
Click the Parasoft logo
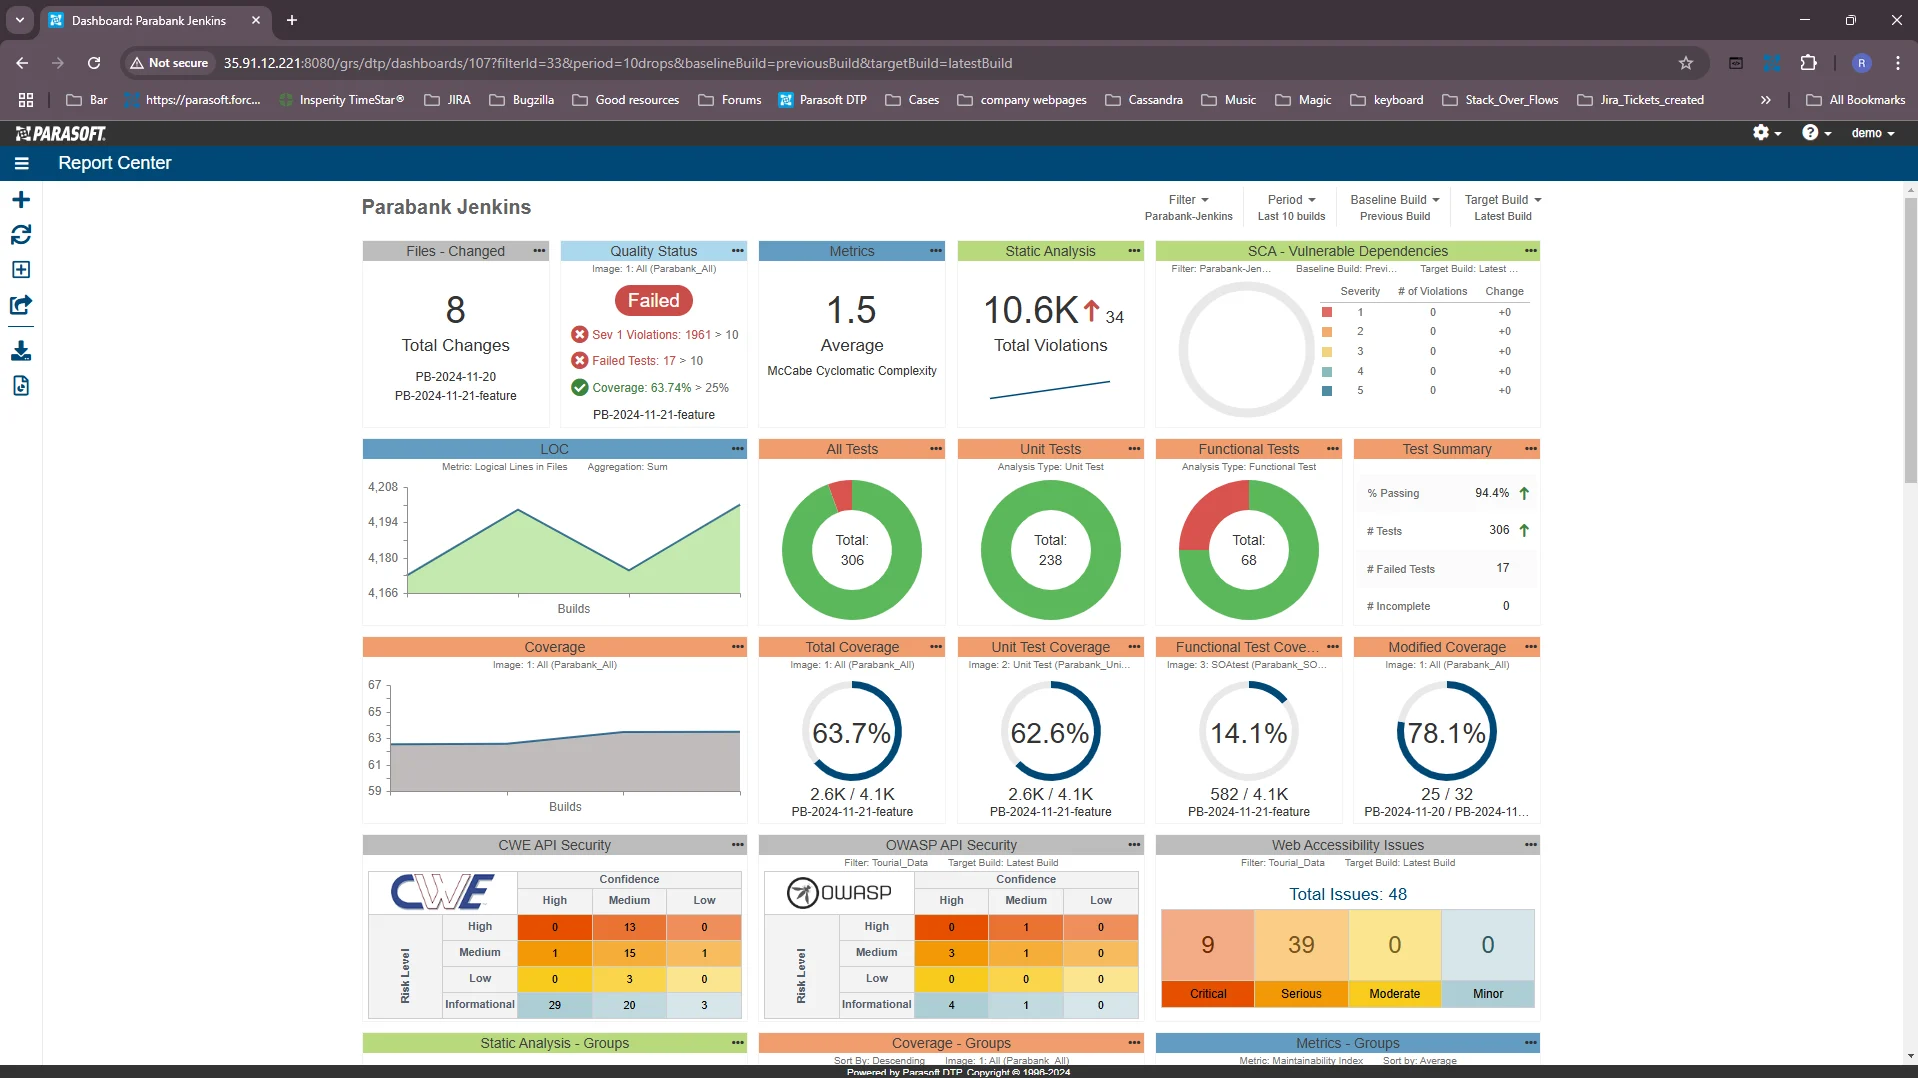[61, 133]
